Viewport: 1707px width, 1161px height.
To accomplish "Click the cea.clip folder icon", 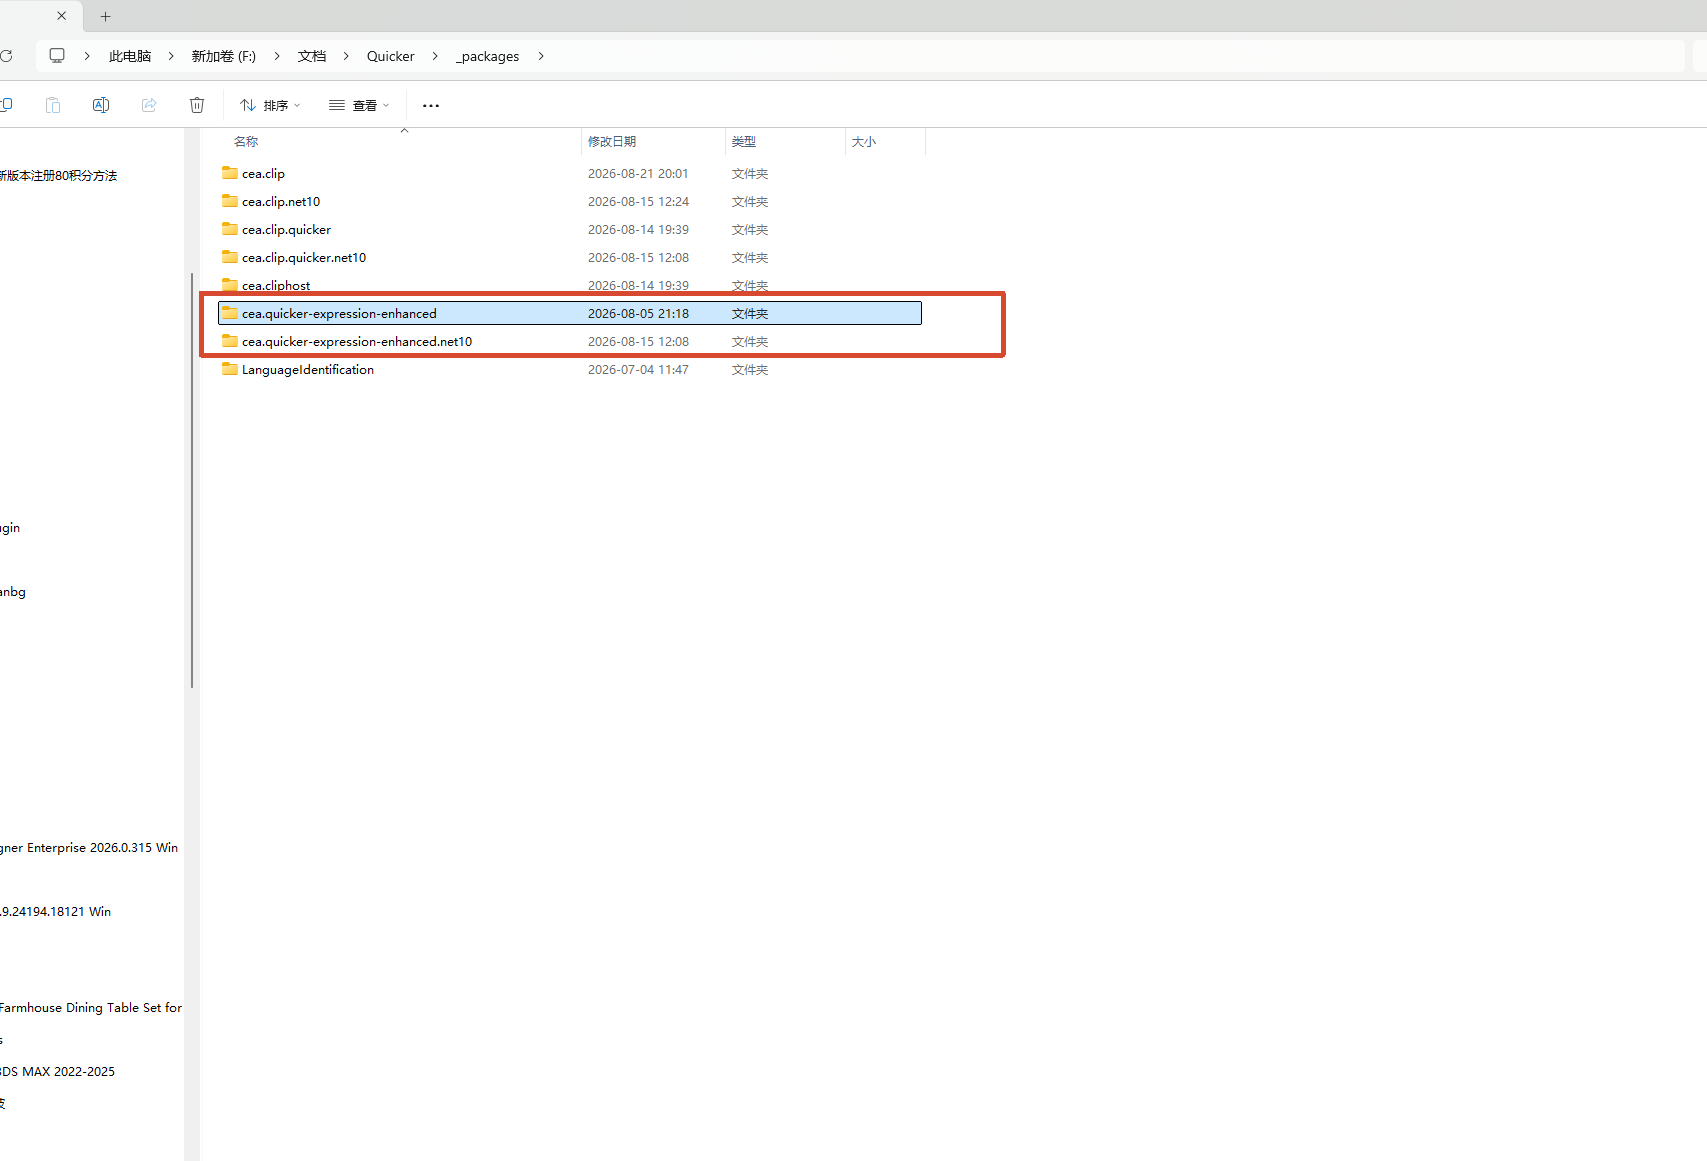I will [230, 173].
